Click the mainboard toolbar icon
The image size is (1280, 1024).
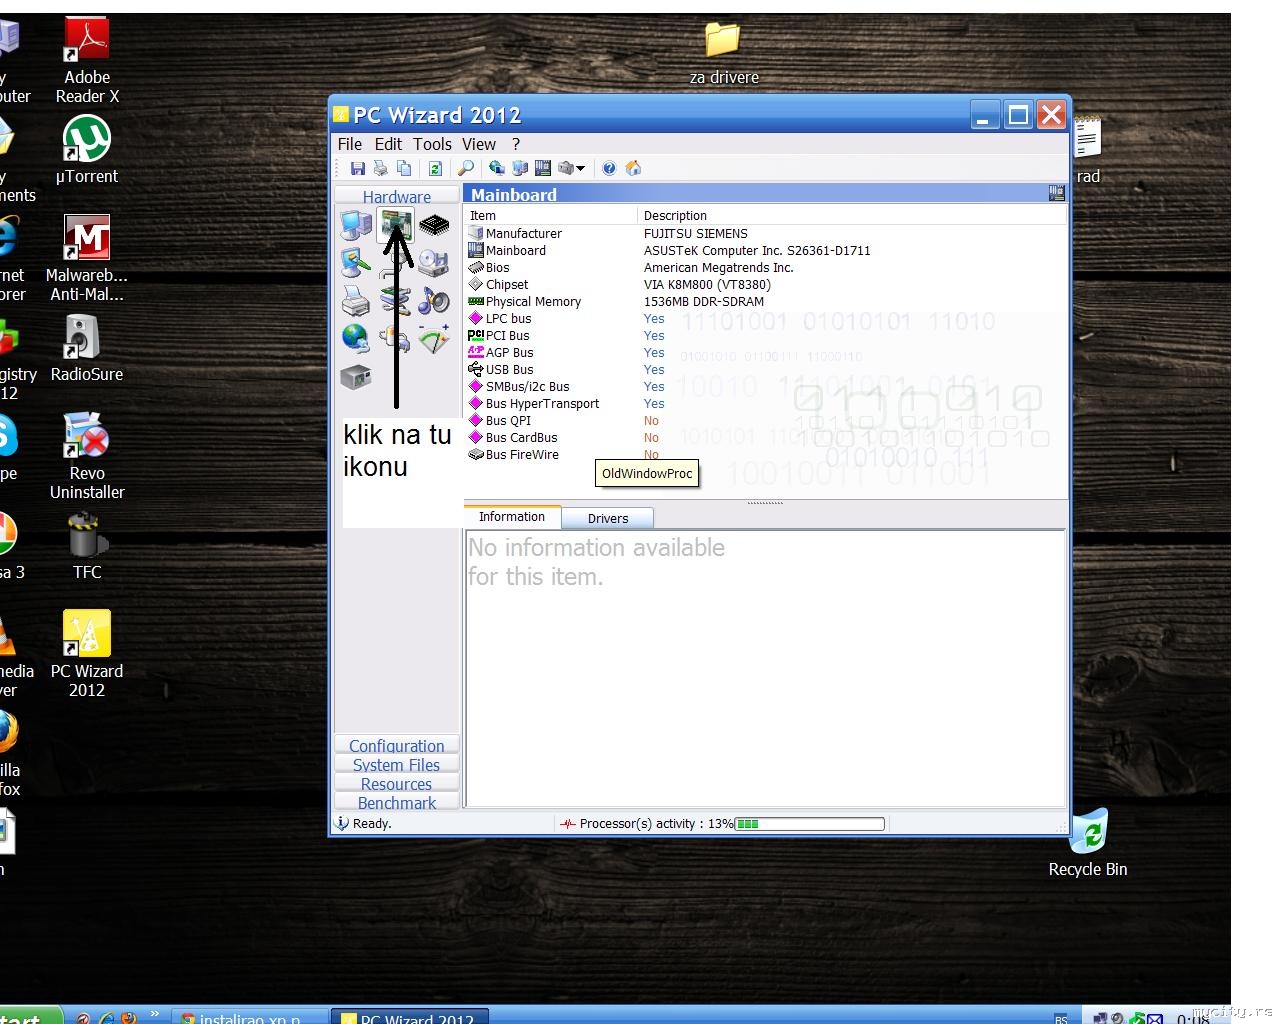pyautogui.click(x=543, y=168)
